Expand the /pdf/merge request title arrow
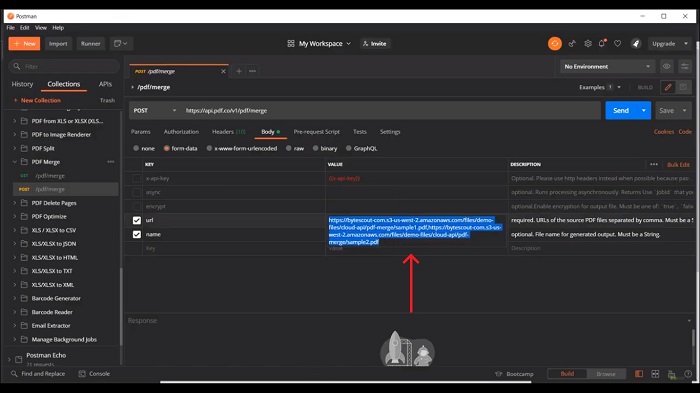 133,87
